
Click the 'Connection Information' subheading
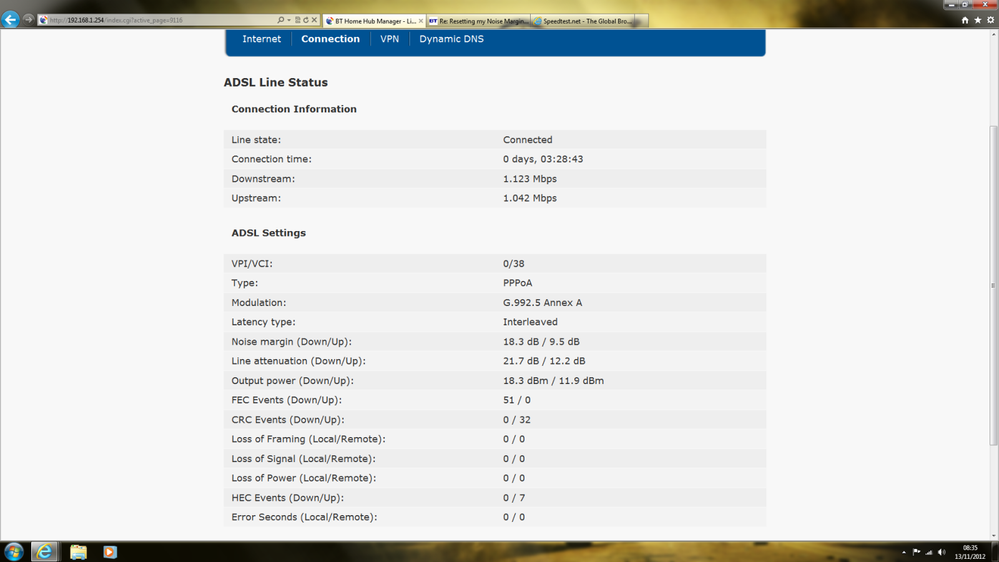[294, 109]
